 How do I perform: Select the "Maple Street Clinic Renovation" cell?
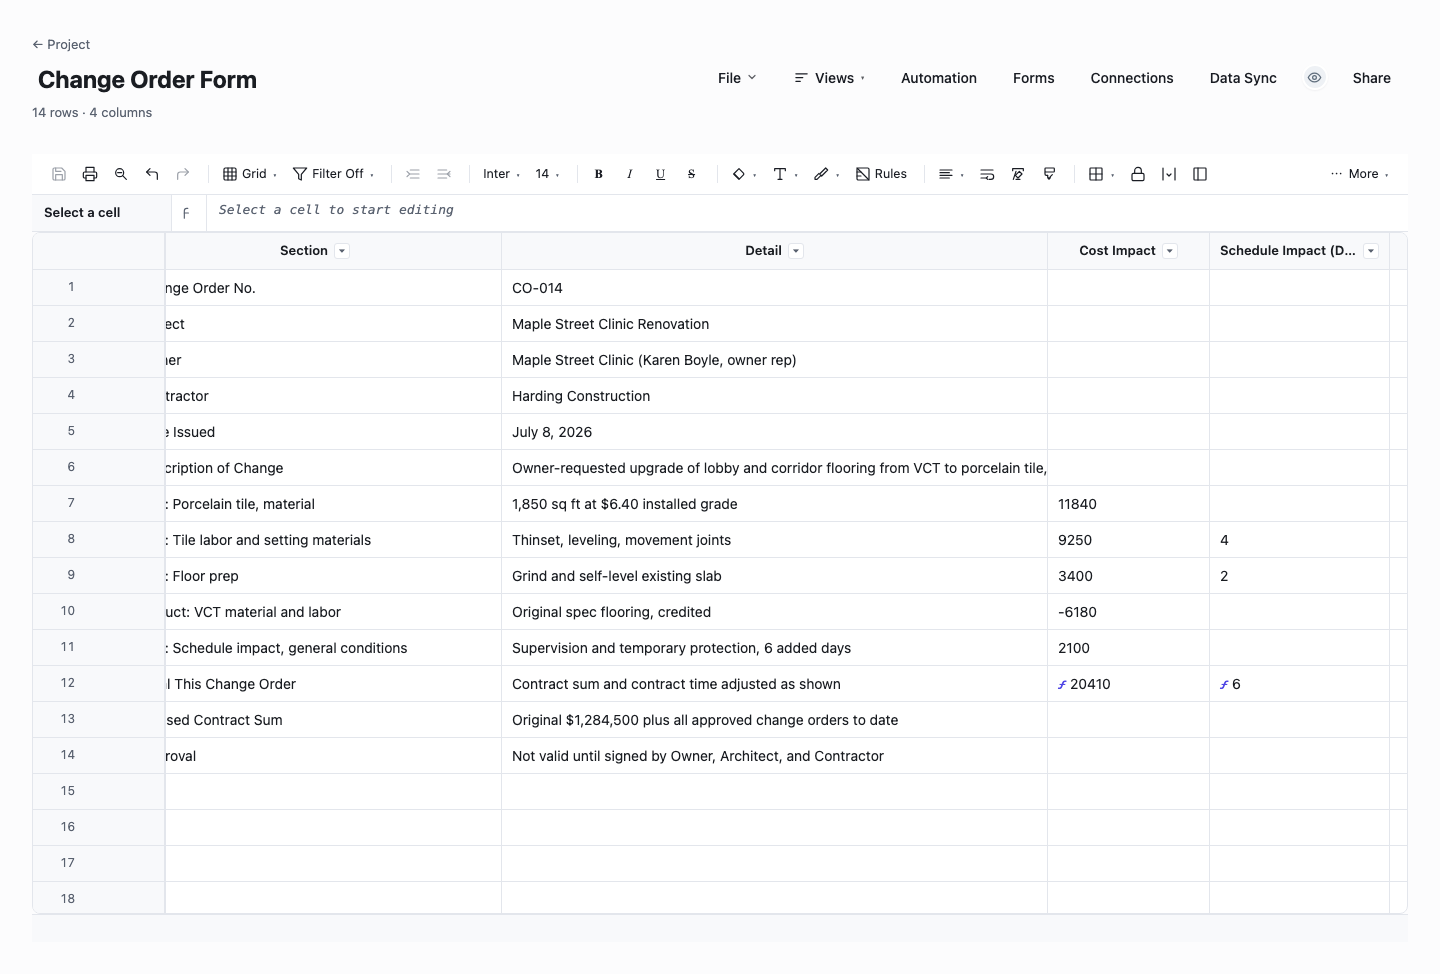point(774,324)
